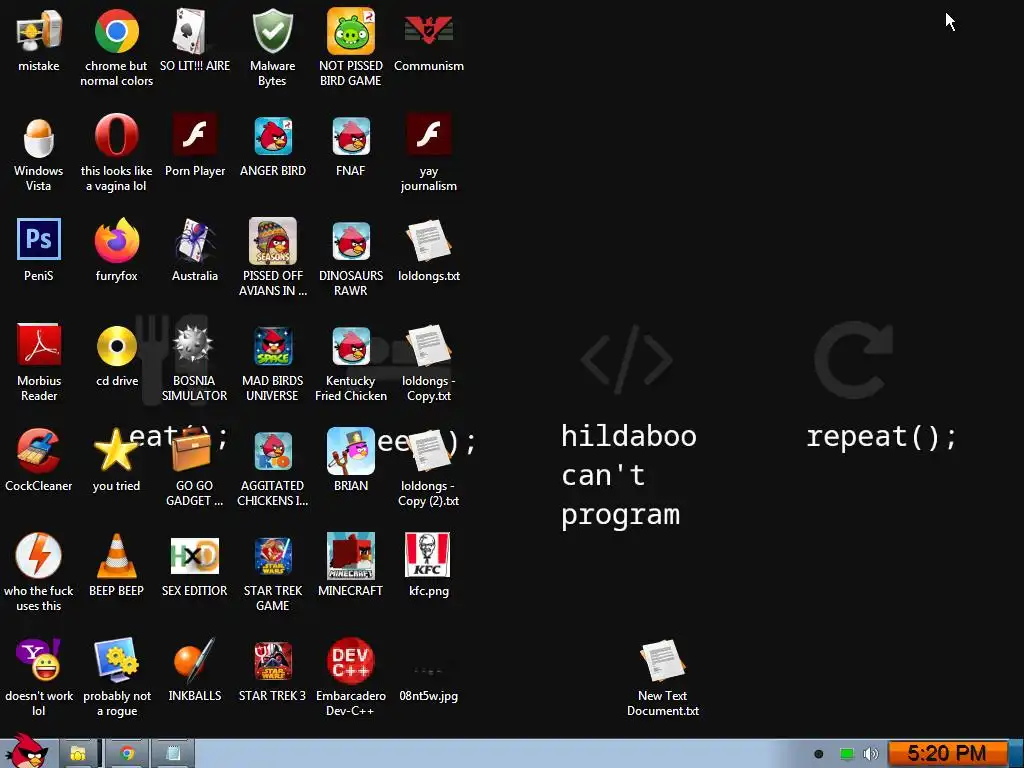
Task: Open the 'mistake' desktop icon
Action: coord(39,31)
